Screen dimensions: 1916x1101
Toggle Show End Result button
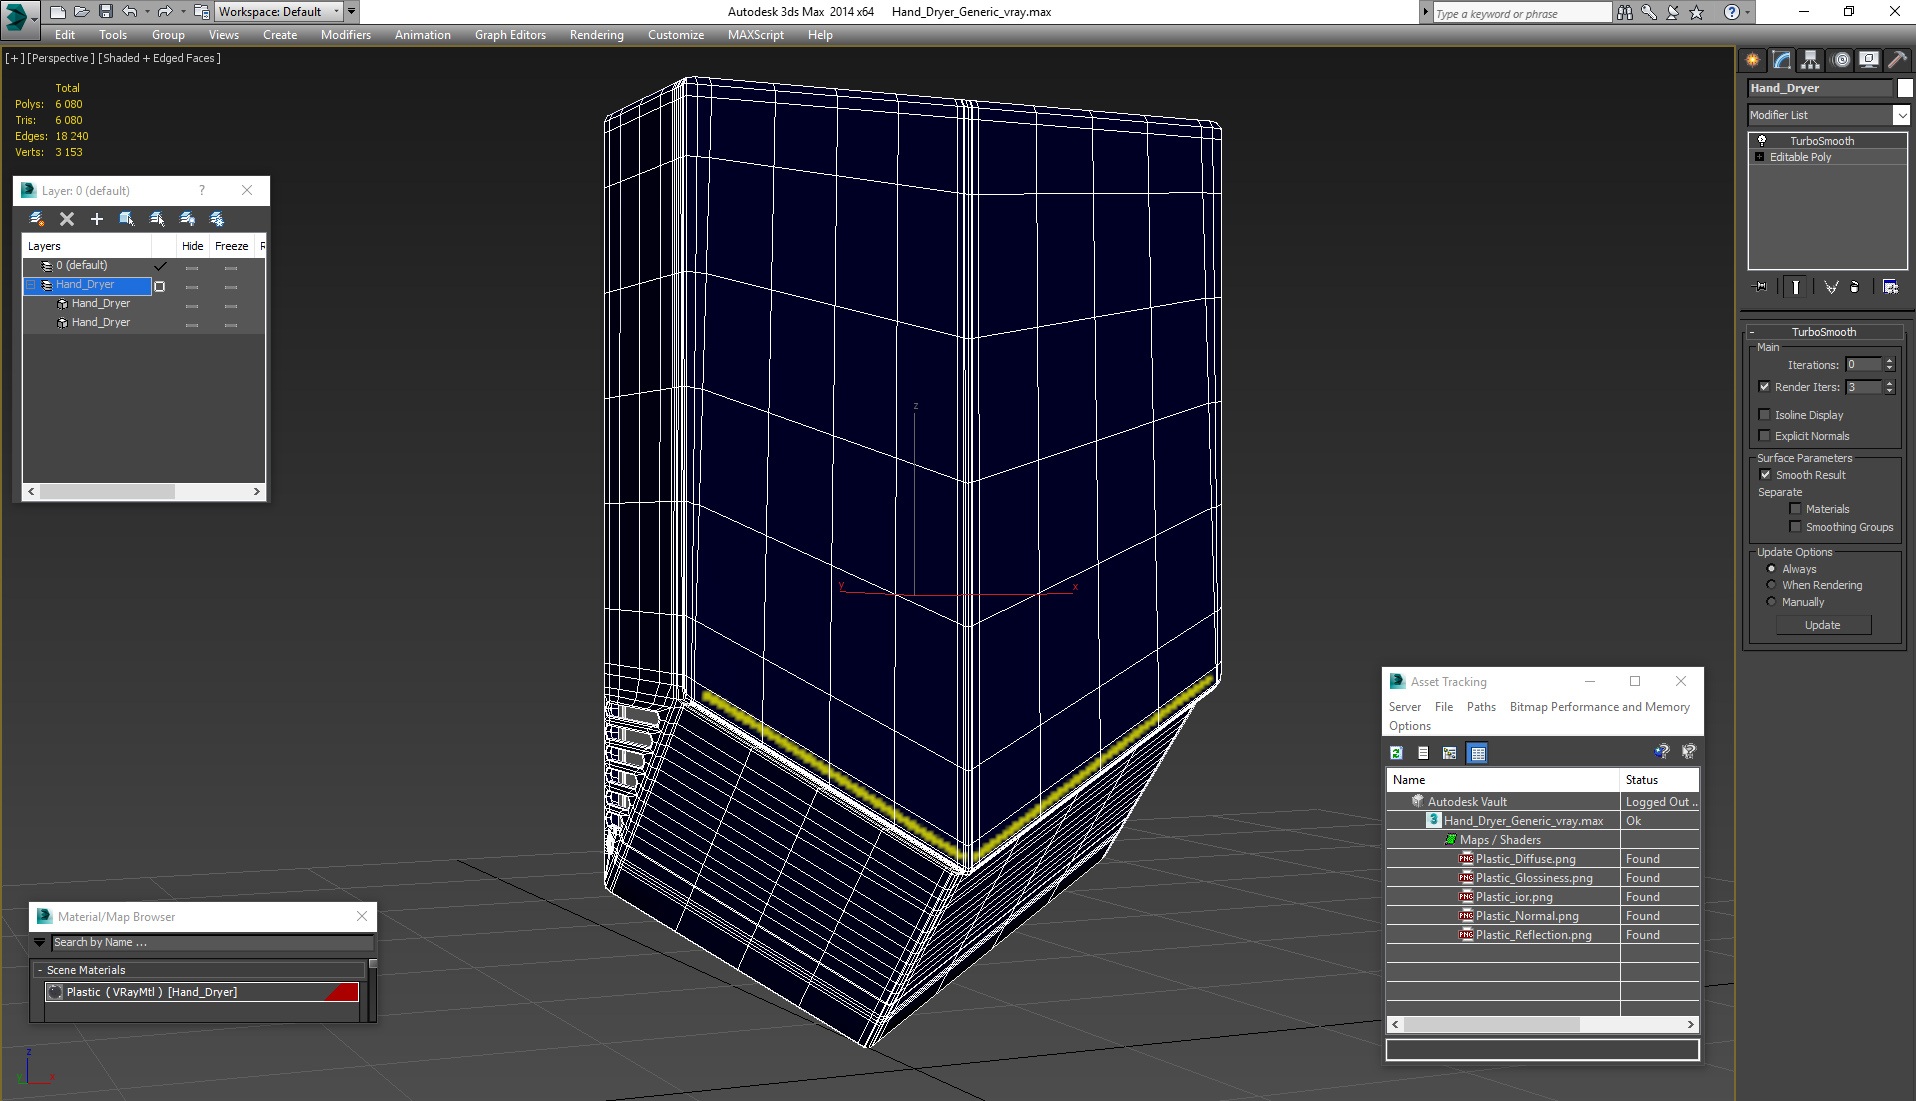[1796, 287]
